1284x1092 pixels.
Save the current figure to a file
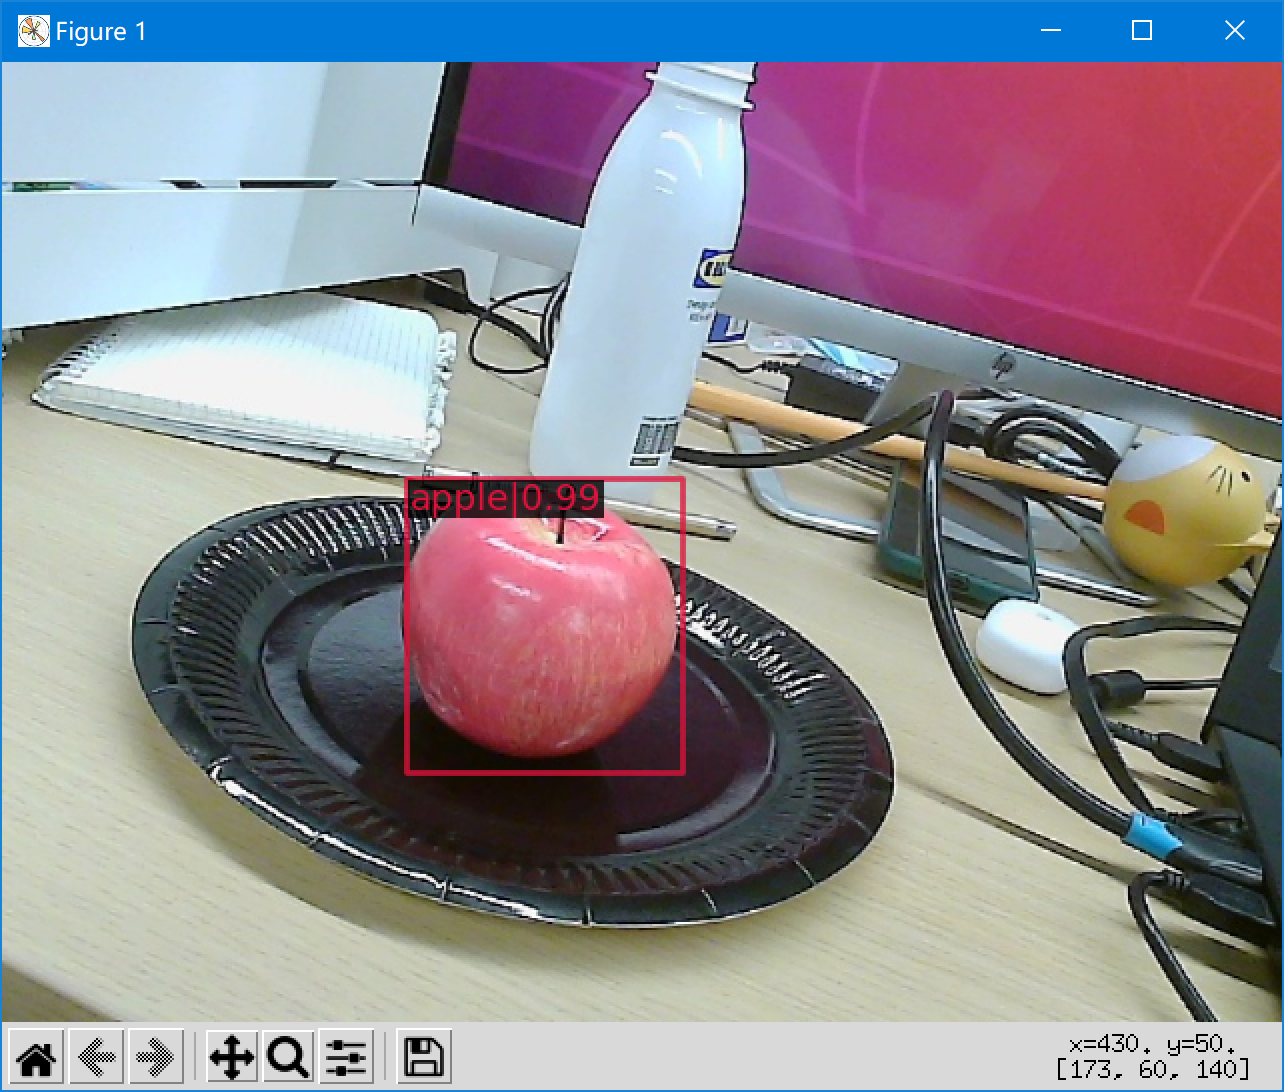(x=425, y=1056)
